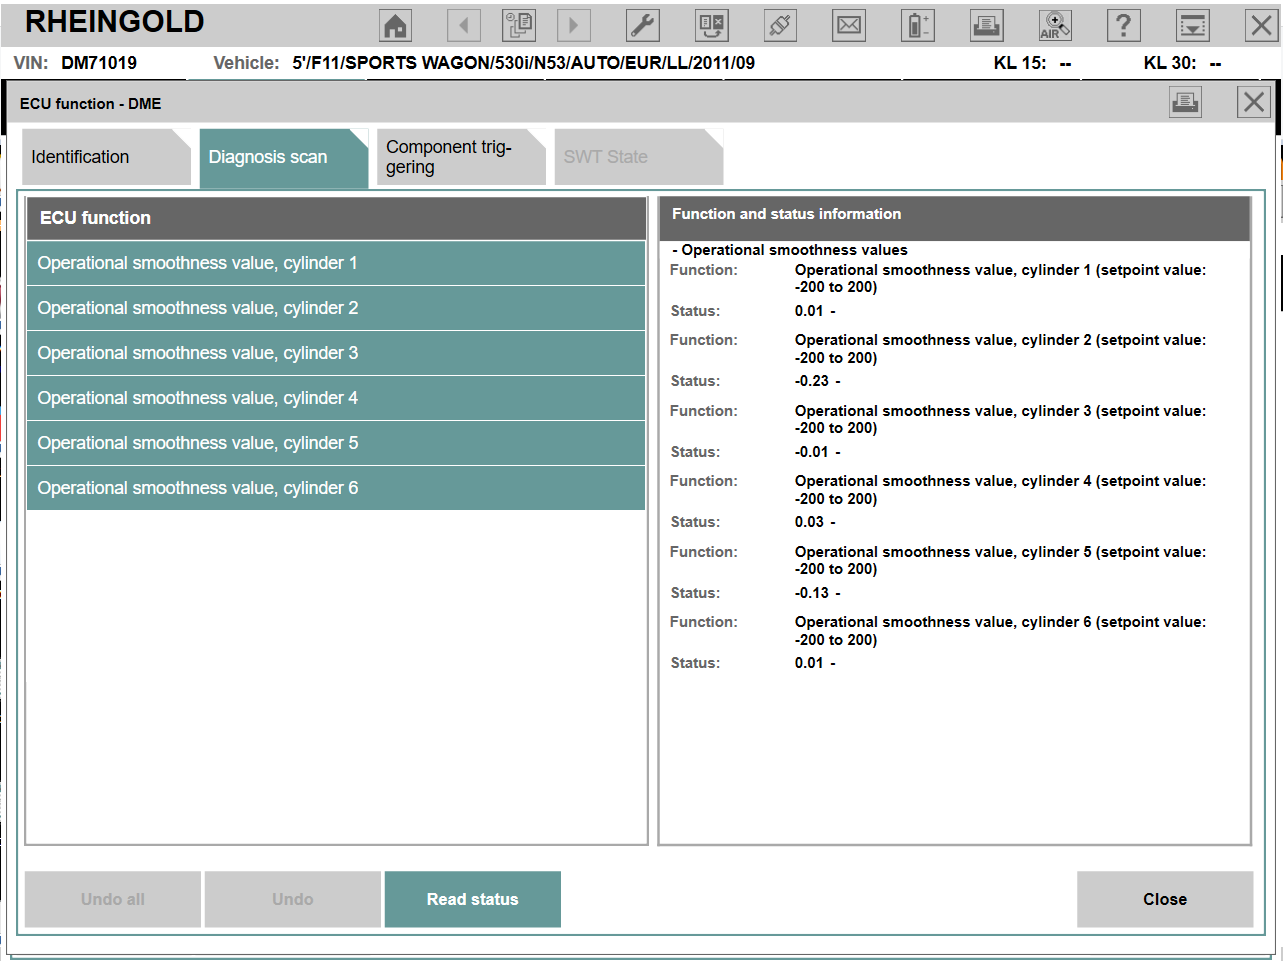Screen dimensions: 1283x961
Task: Click the KL 30 status label
Action: [x=1170, y=63]
